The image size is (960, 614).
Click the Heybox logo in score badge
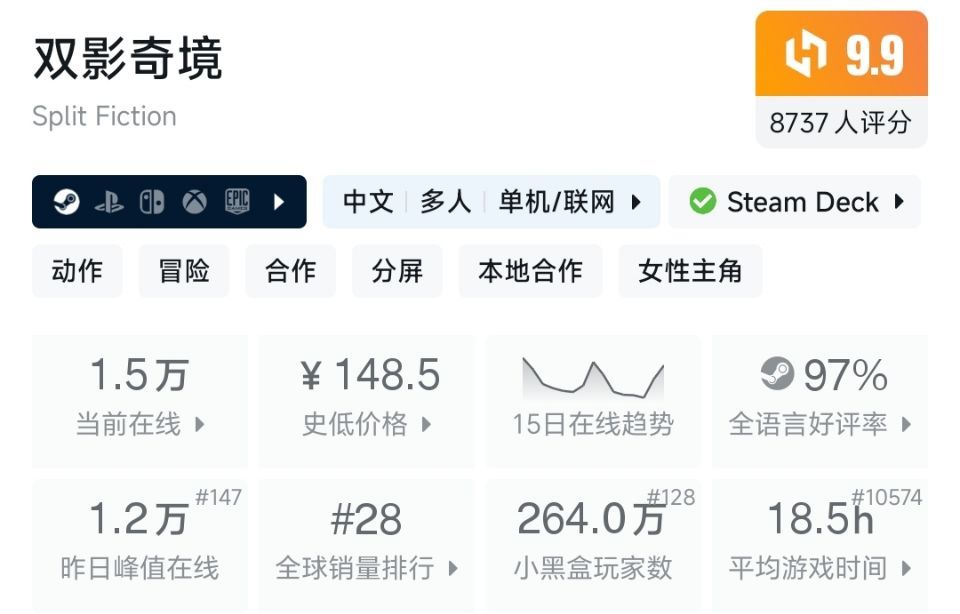(806, 54)
